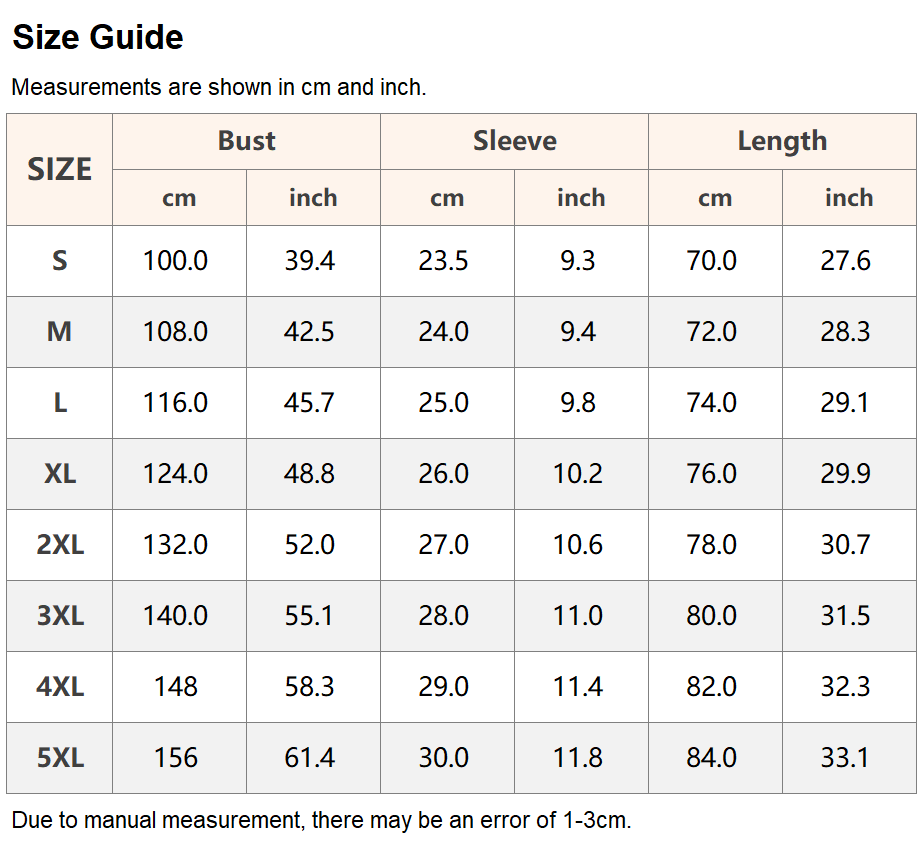
Task: Click the 27.6 length inch cell
Action: pyautogui.click(x=849, y=261)
